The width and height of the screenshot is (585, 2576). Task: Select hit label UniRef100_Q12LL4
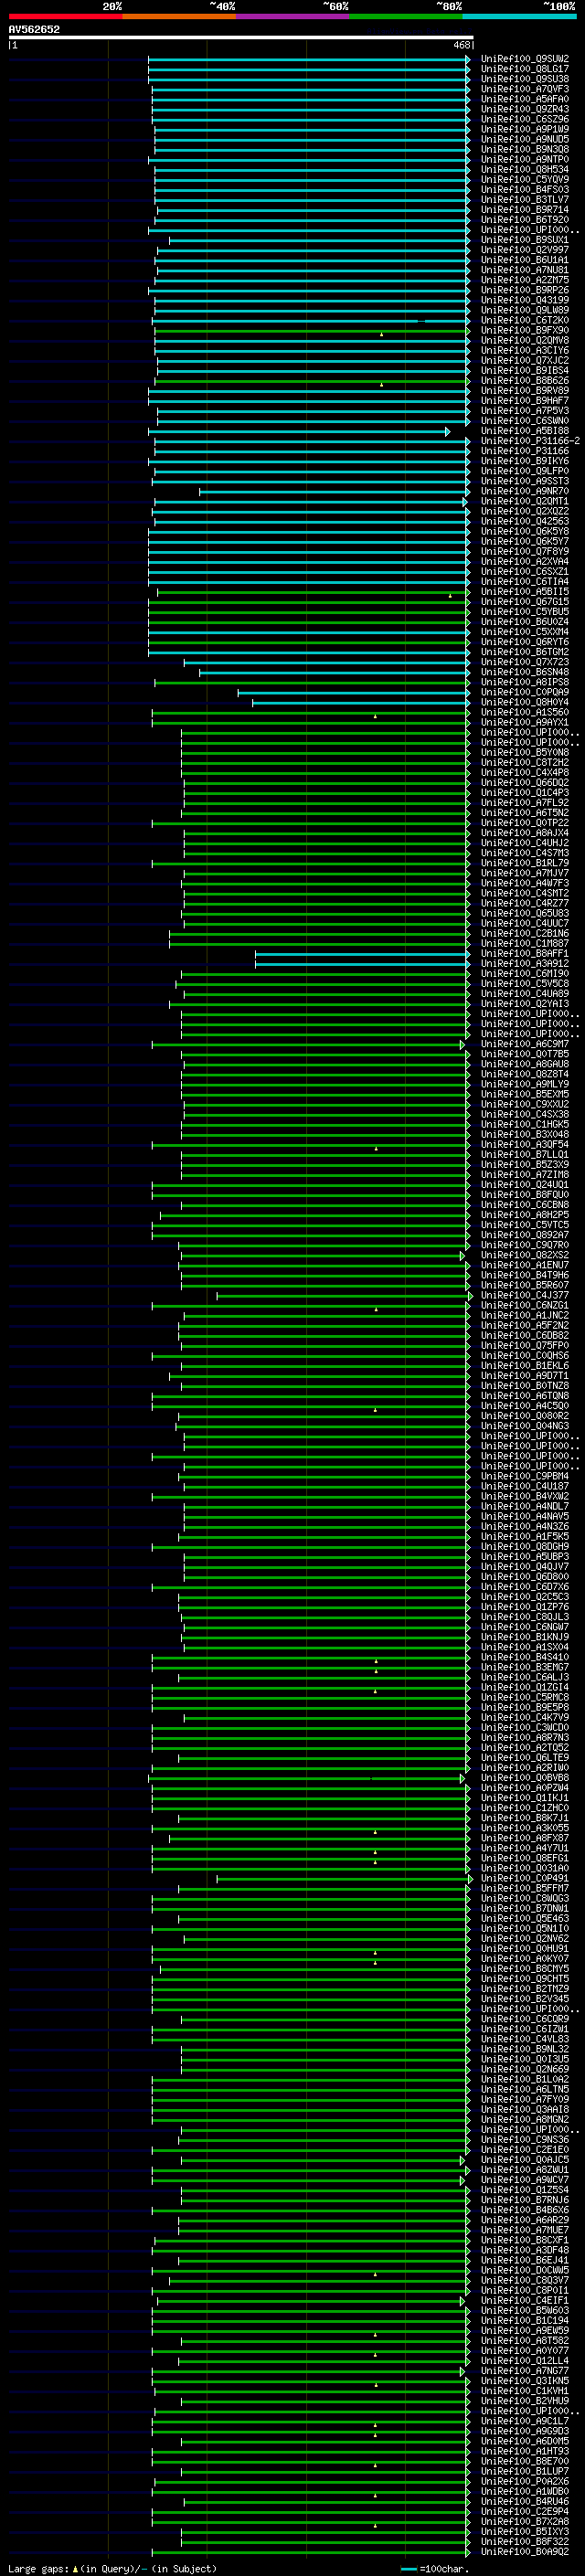pyautogui.click(x=525, y=2360)
